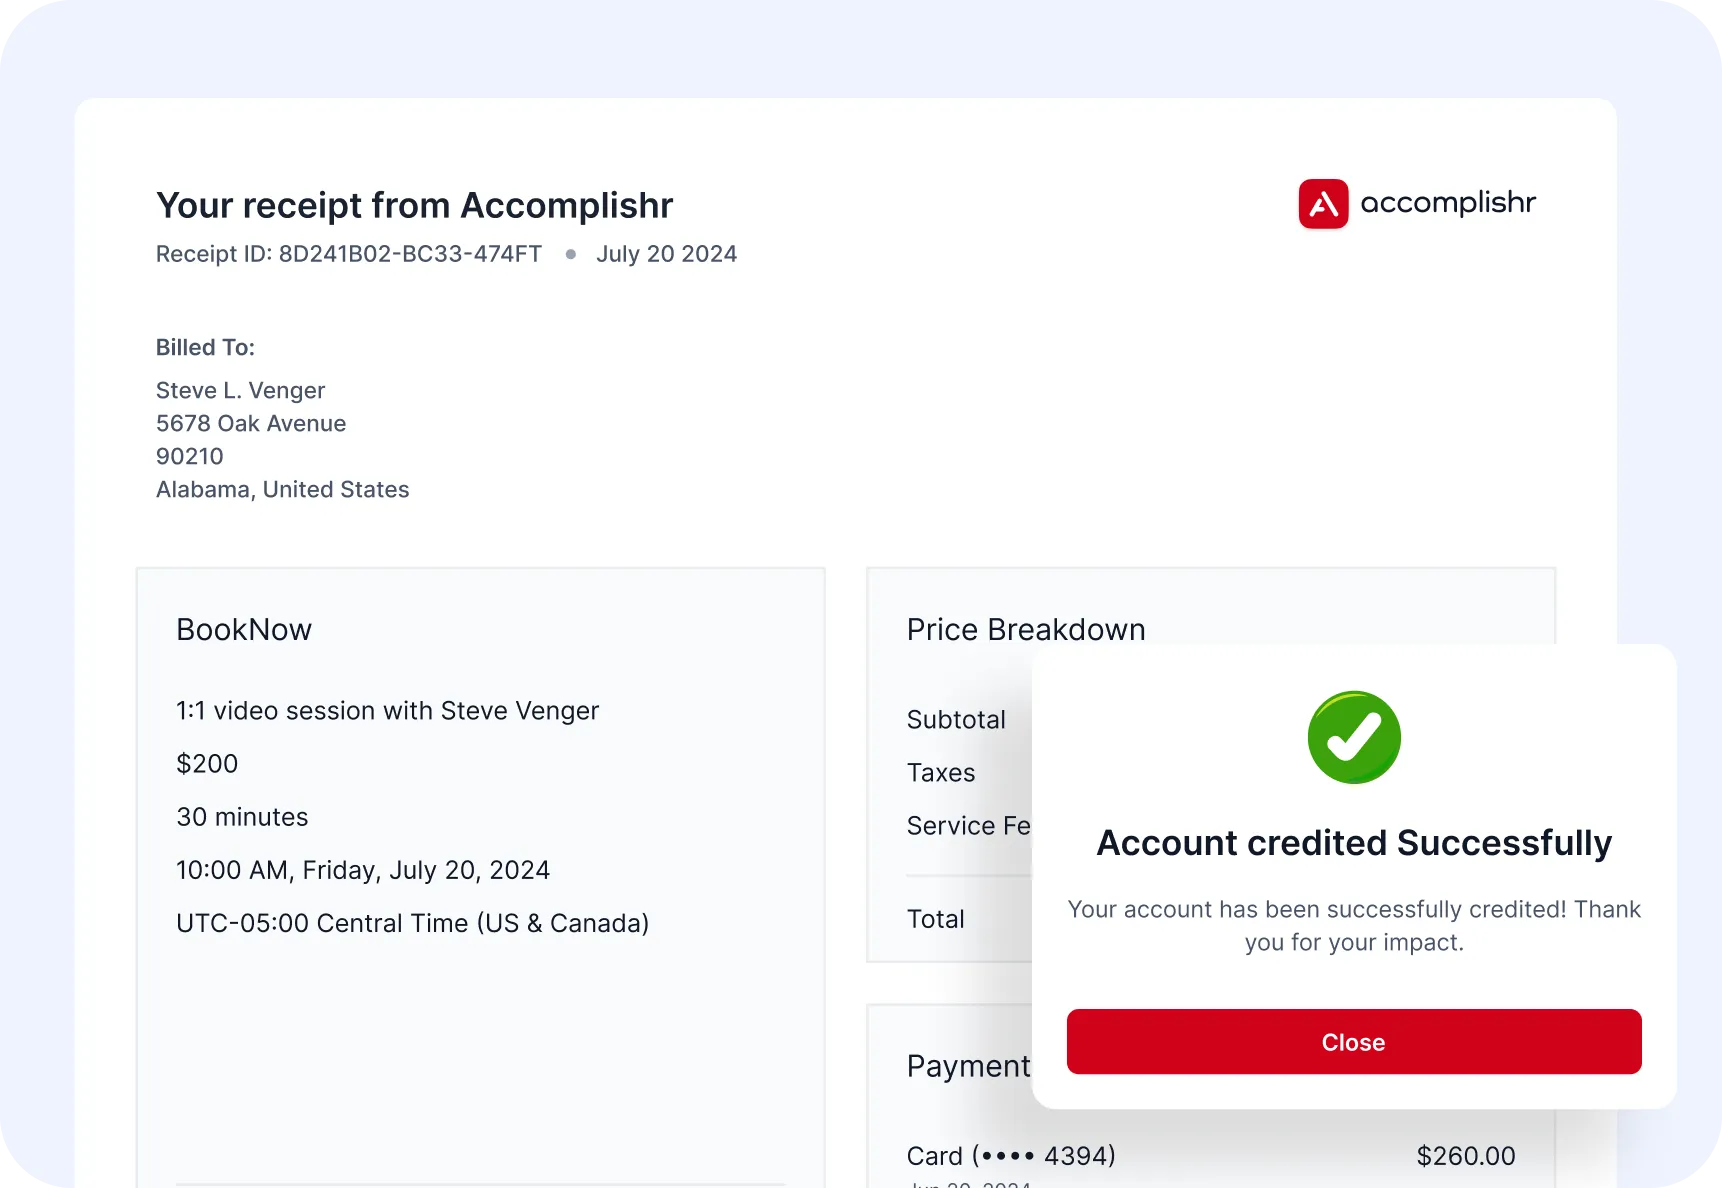1722x1188 pixels.
Task: Click the 30 minutes duration text
Action: [x=242, y=817]
